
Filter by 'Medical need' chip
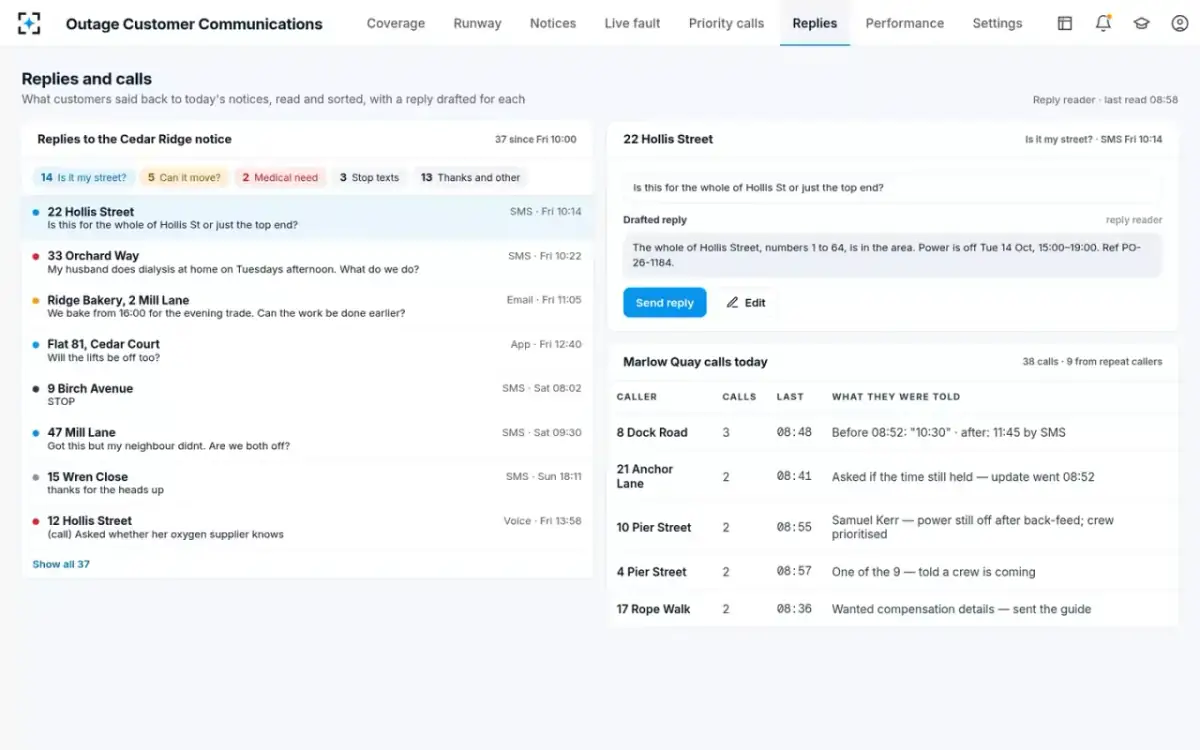point(280,177)
